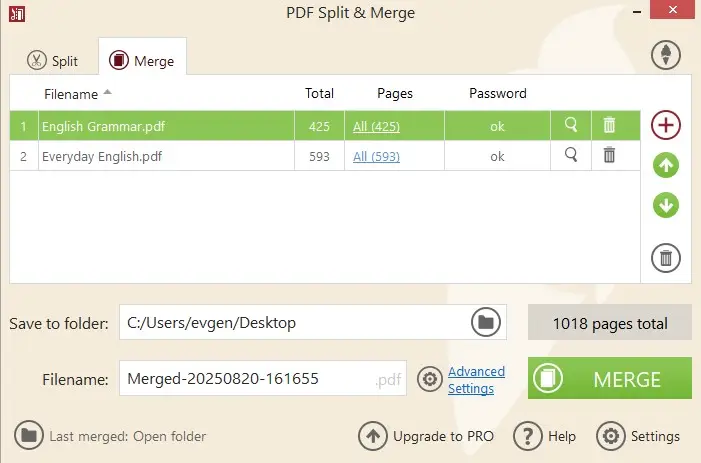
Task: Sort the list by Filename column header
Action: click(71, 94)
